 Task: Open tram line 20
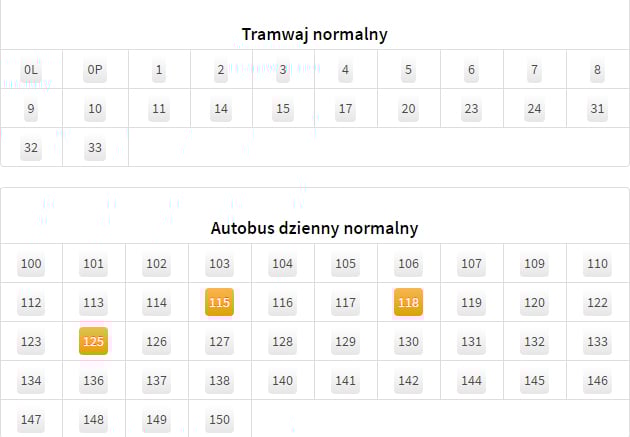pyautogui.click(x=408, y=109)
